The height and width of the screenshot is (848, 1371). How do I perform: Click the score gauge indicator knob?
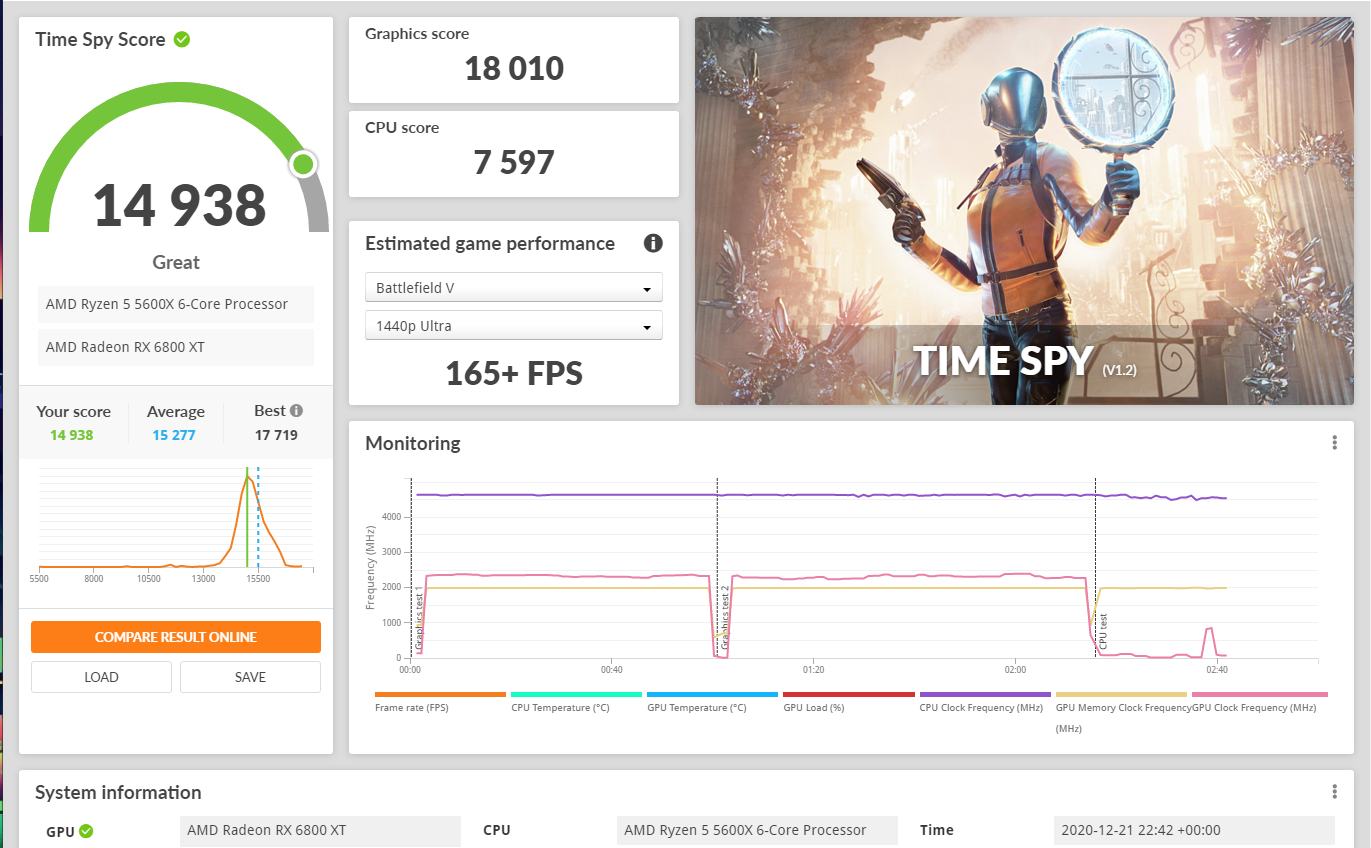[x=303, y=164]
